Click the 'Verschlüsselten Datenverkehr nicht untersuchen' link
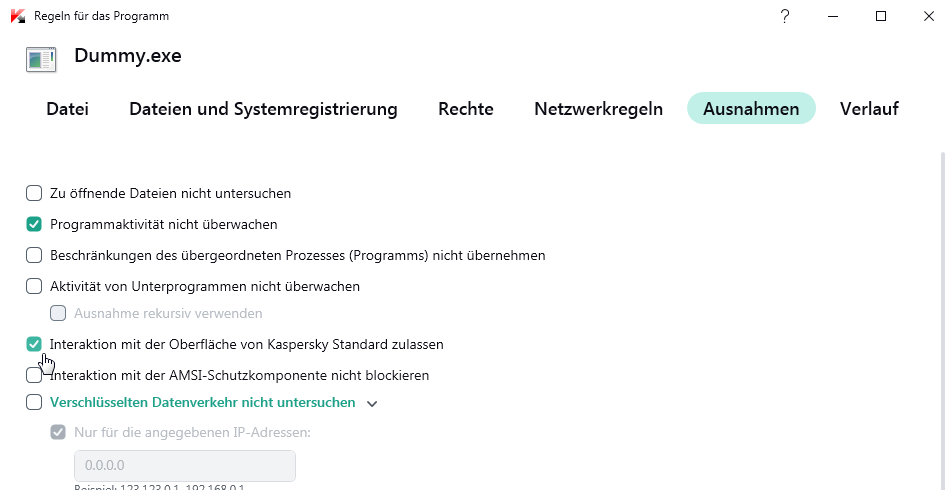The width and height of the screenshot is (949, 490). click(x=203, y=403)
